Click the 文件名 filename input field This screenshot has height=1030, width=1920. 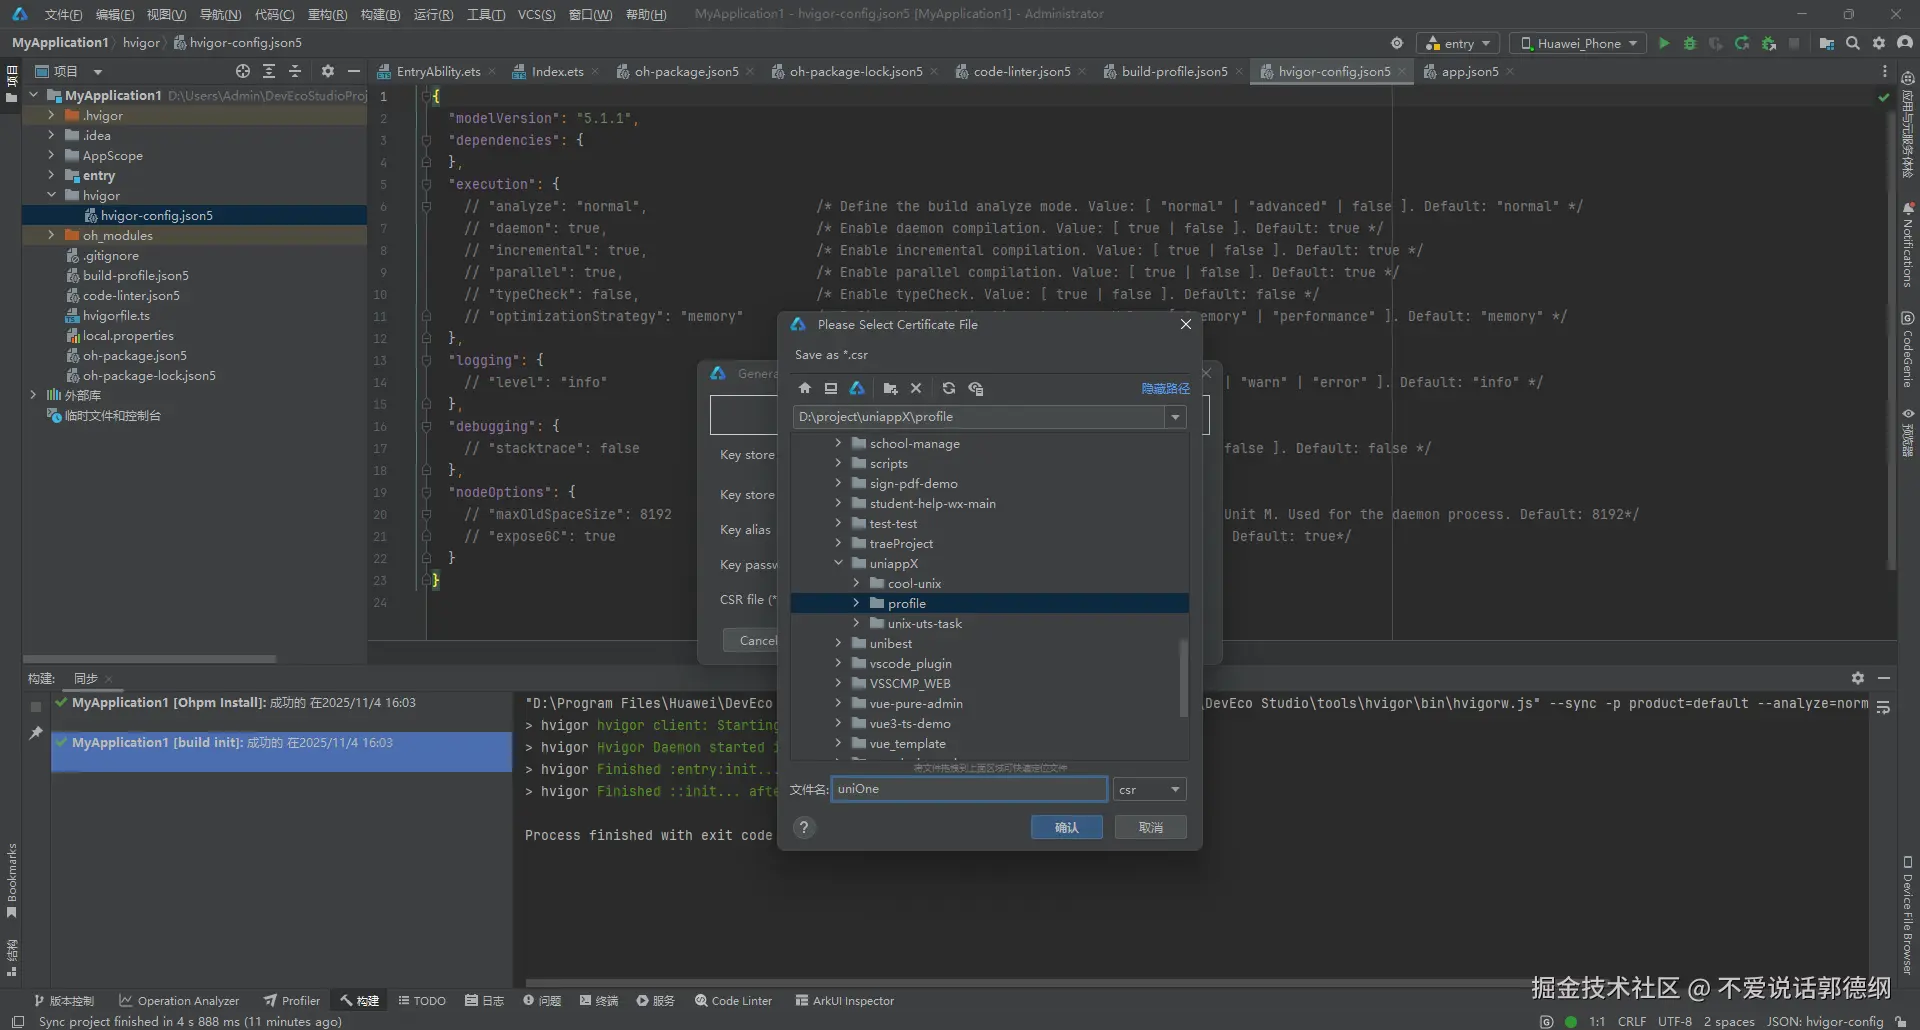click(968, 790)
